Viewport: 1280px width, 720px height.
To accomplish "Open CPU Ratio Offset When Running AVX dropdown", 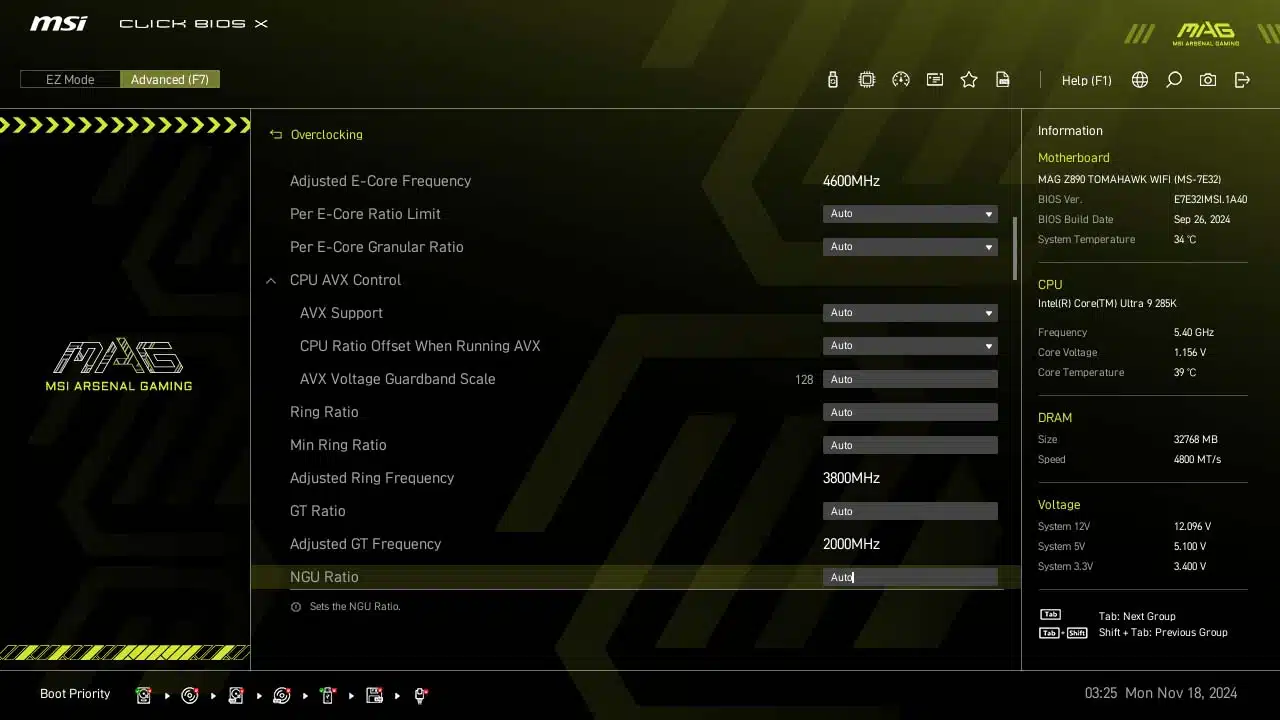I will click(x=910, y=346).
